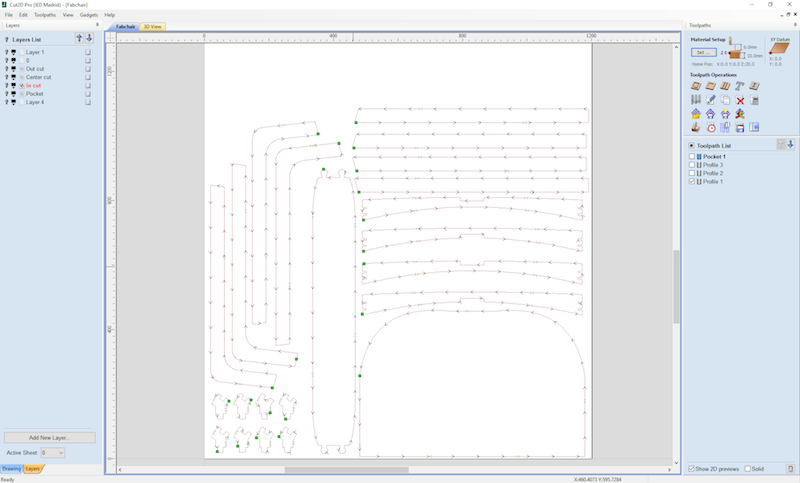Toggle visibility bulb of Layer 1
This screenshot has width=800, height=483.
click(7, 52)
